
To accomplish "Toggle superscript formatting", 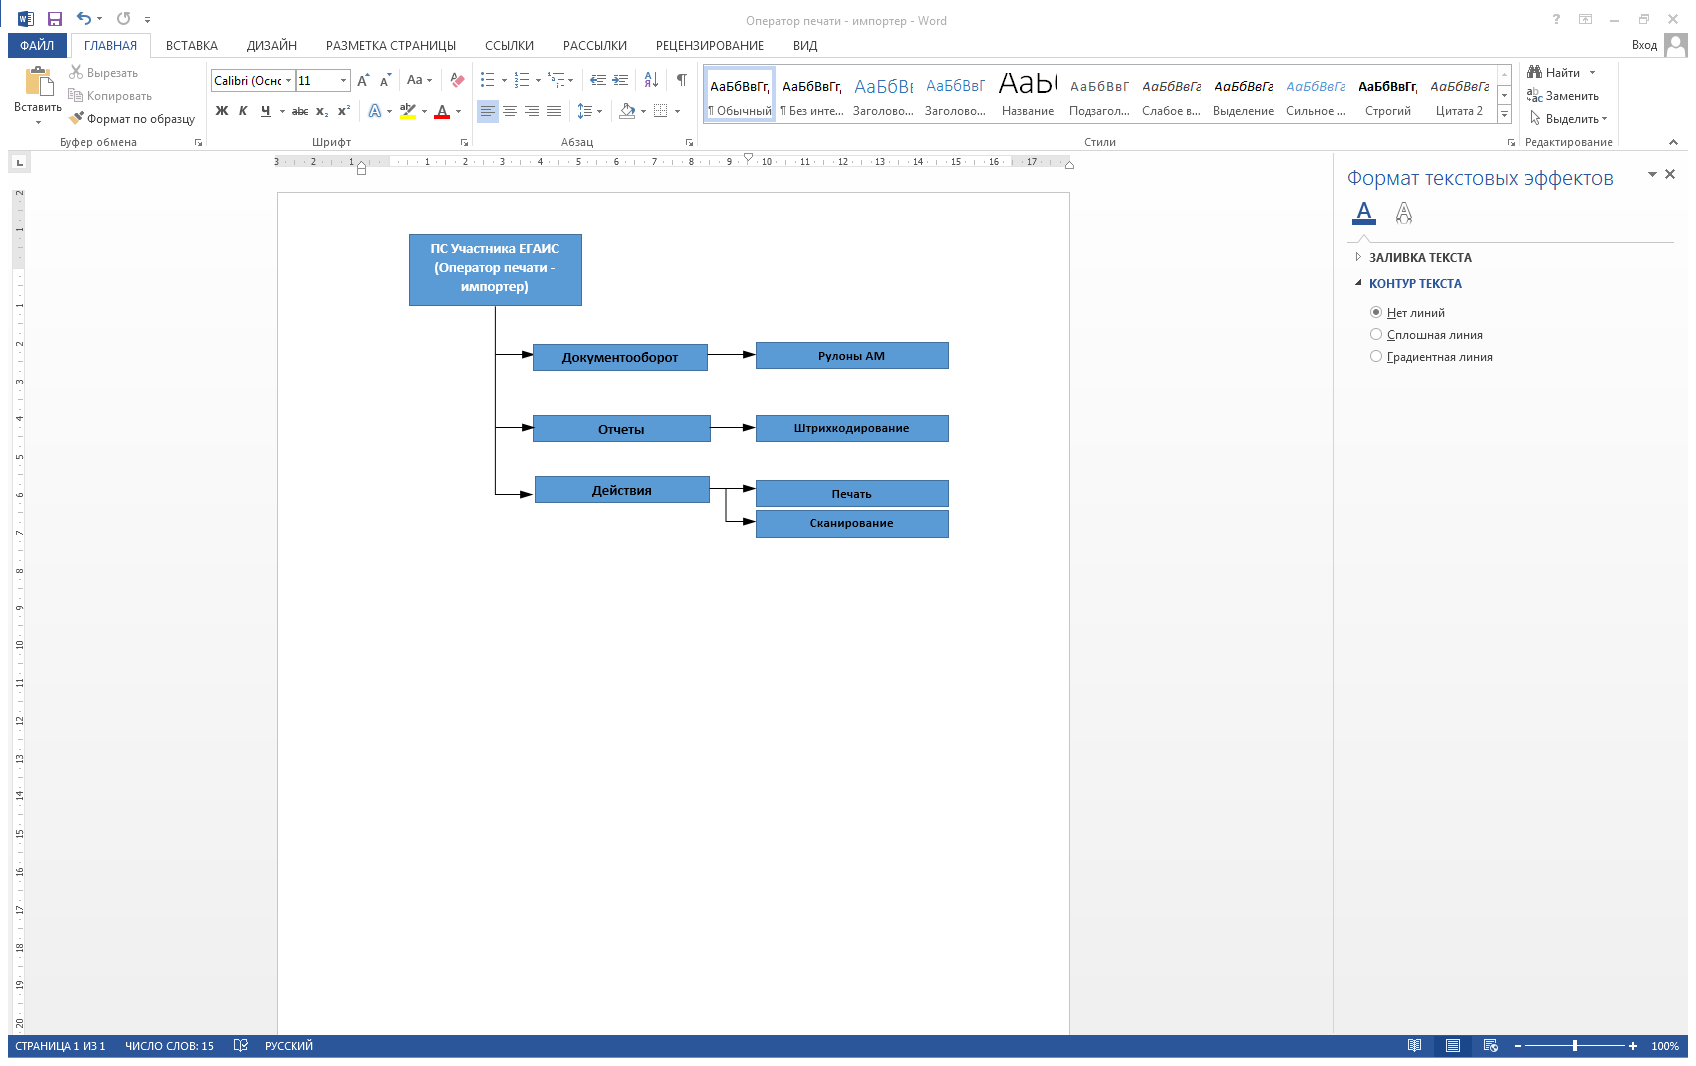I will coord(344,111).
